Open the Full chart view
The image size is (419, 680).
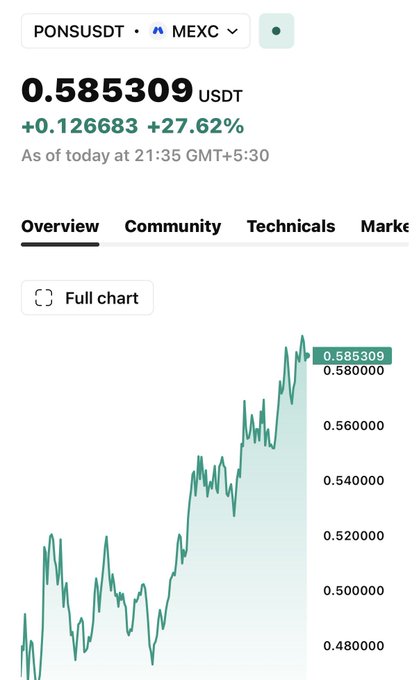(x=87, y=298)
